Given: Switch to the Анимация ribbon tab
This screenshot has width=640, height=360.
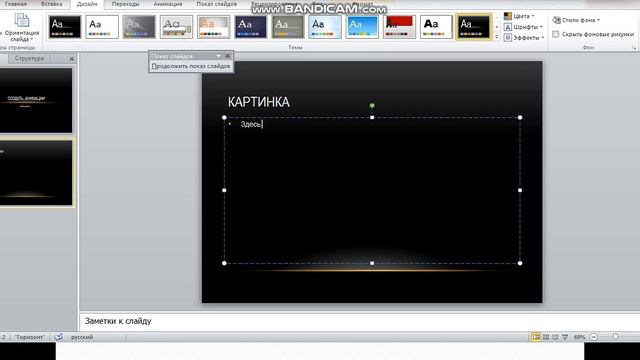Looking at the screenshot, I should [x=168, y=4].
